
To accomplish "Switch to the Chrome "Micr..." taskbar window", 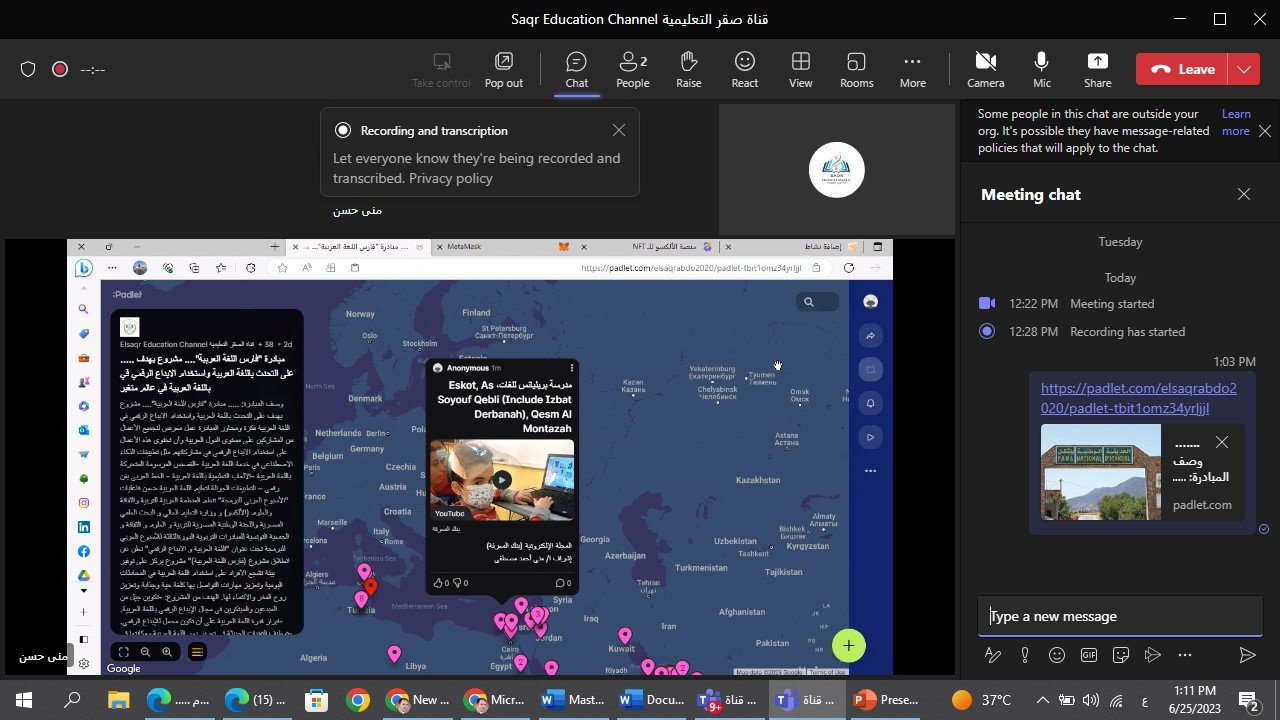I will pos(495,700).
